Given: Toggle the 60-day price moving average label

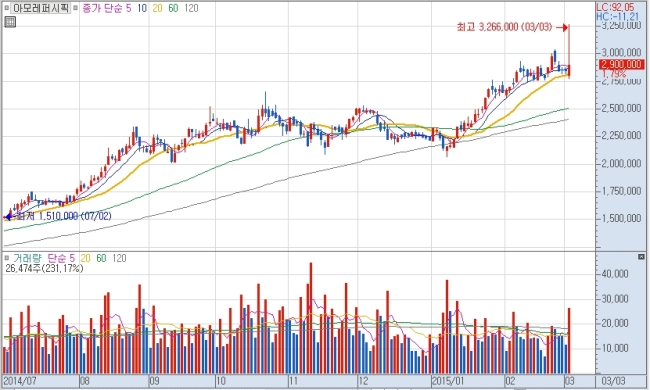Looking at the screenshot, I should pos(173,8).
